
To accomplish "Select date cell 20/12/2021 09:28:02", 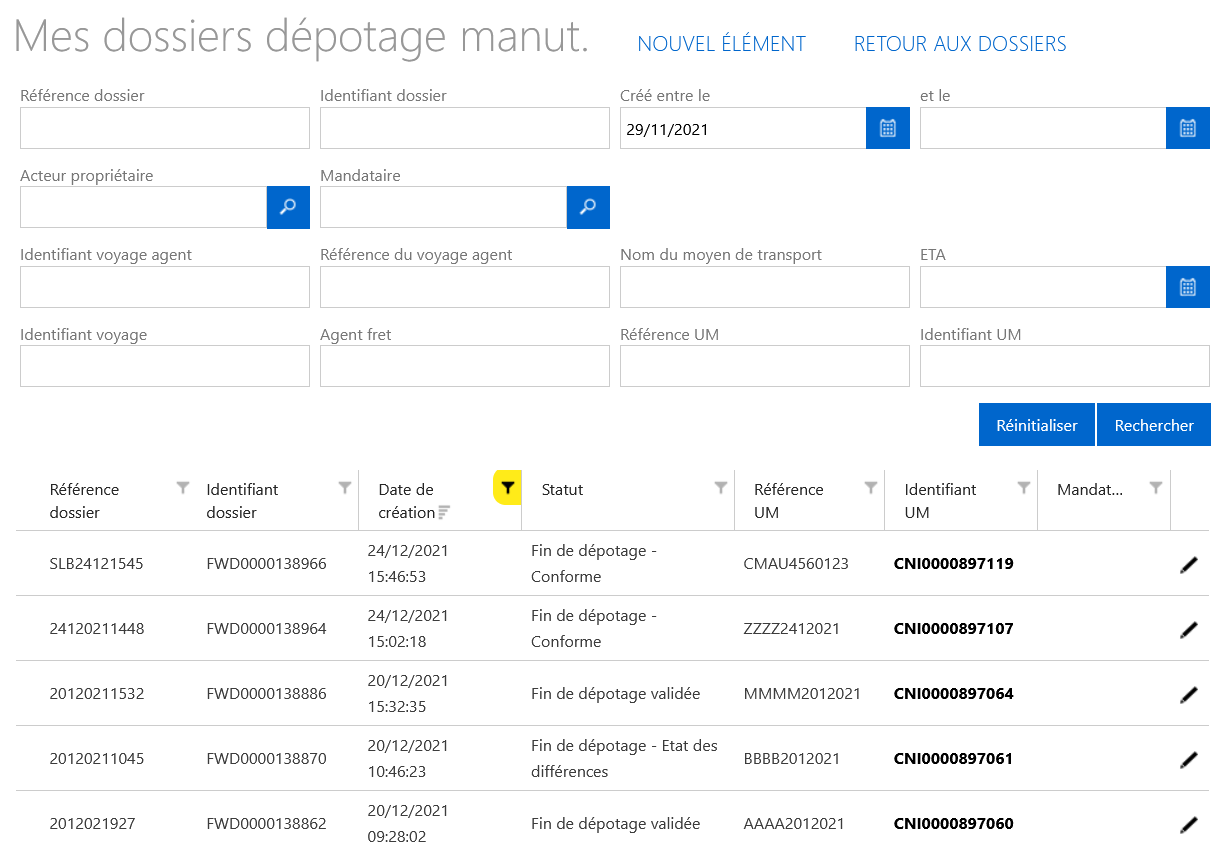I will coord(409,824).
